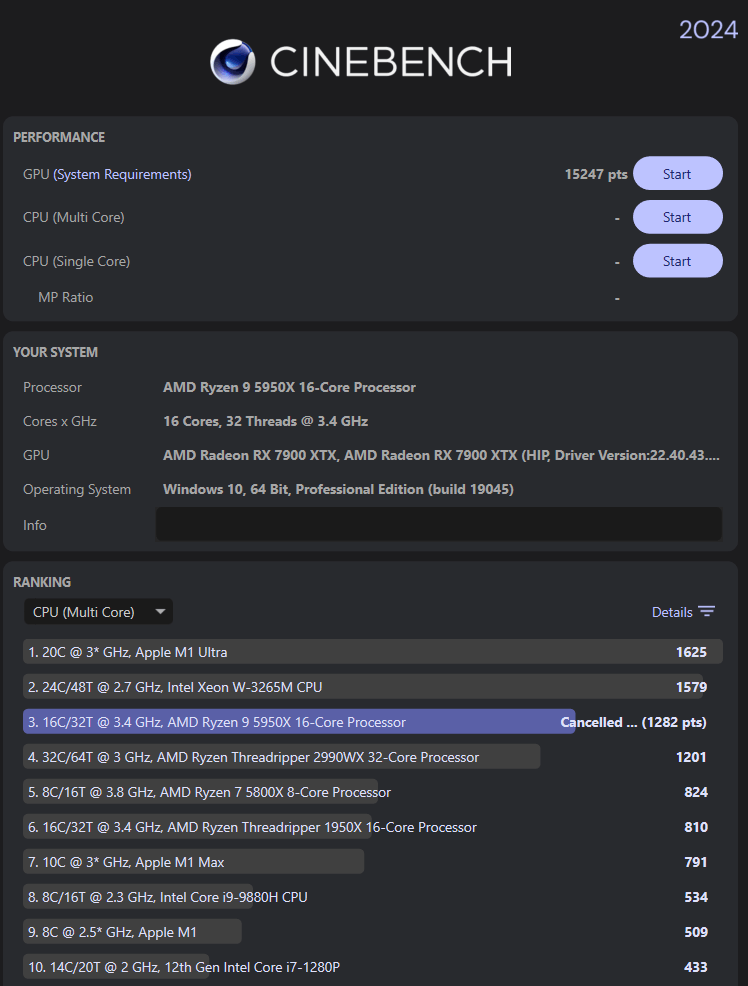Open the Details ranking view
This screenshot has width=748, height=986.
[x=683, y=612]
